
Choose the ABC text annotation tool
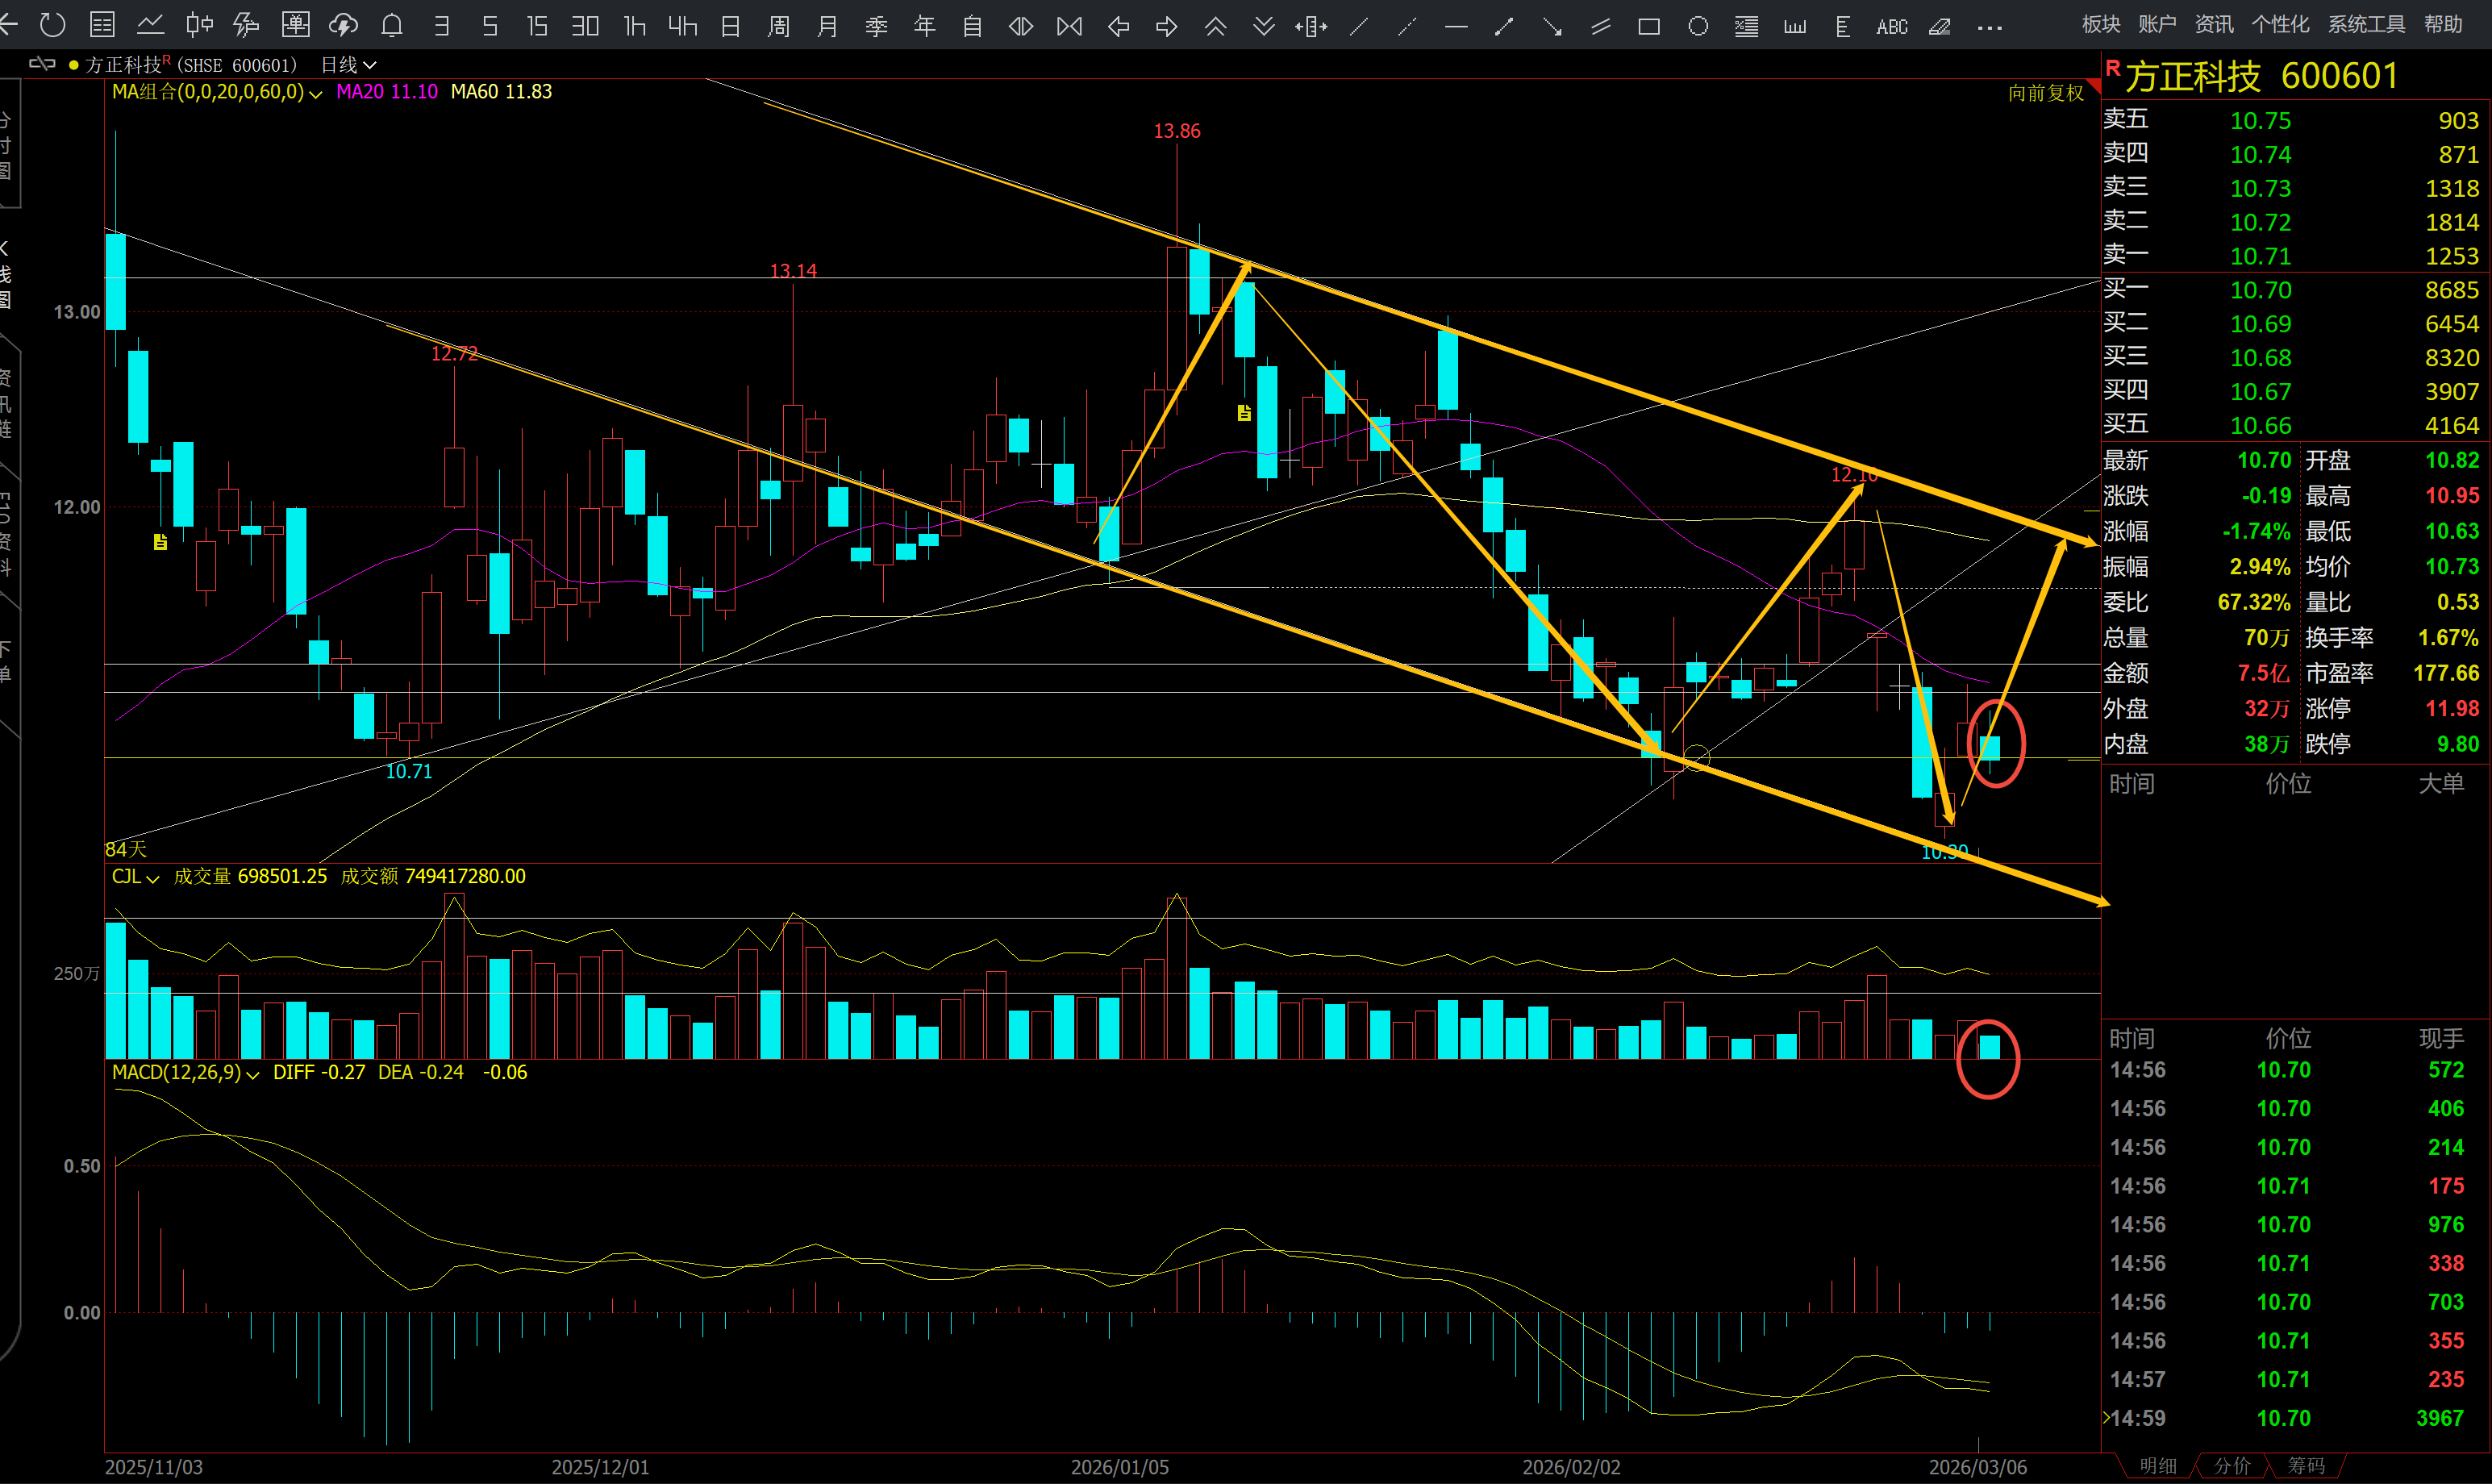tap(1891, 27)
